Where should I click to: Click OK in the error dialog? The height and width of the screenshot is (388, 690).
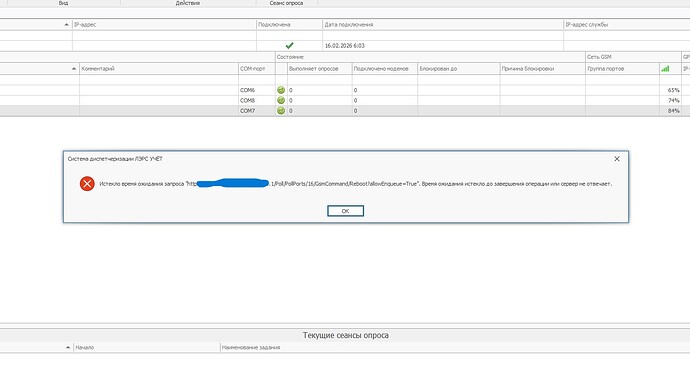tap(345, 211)
